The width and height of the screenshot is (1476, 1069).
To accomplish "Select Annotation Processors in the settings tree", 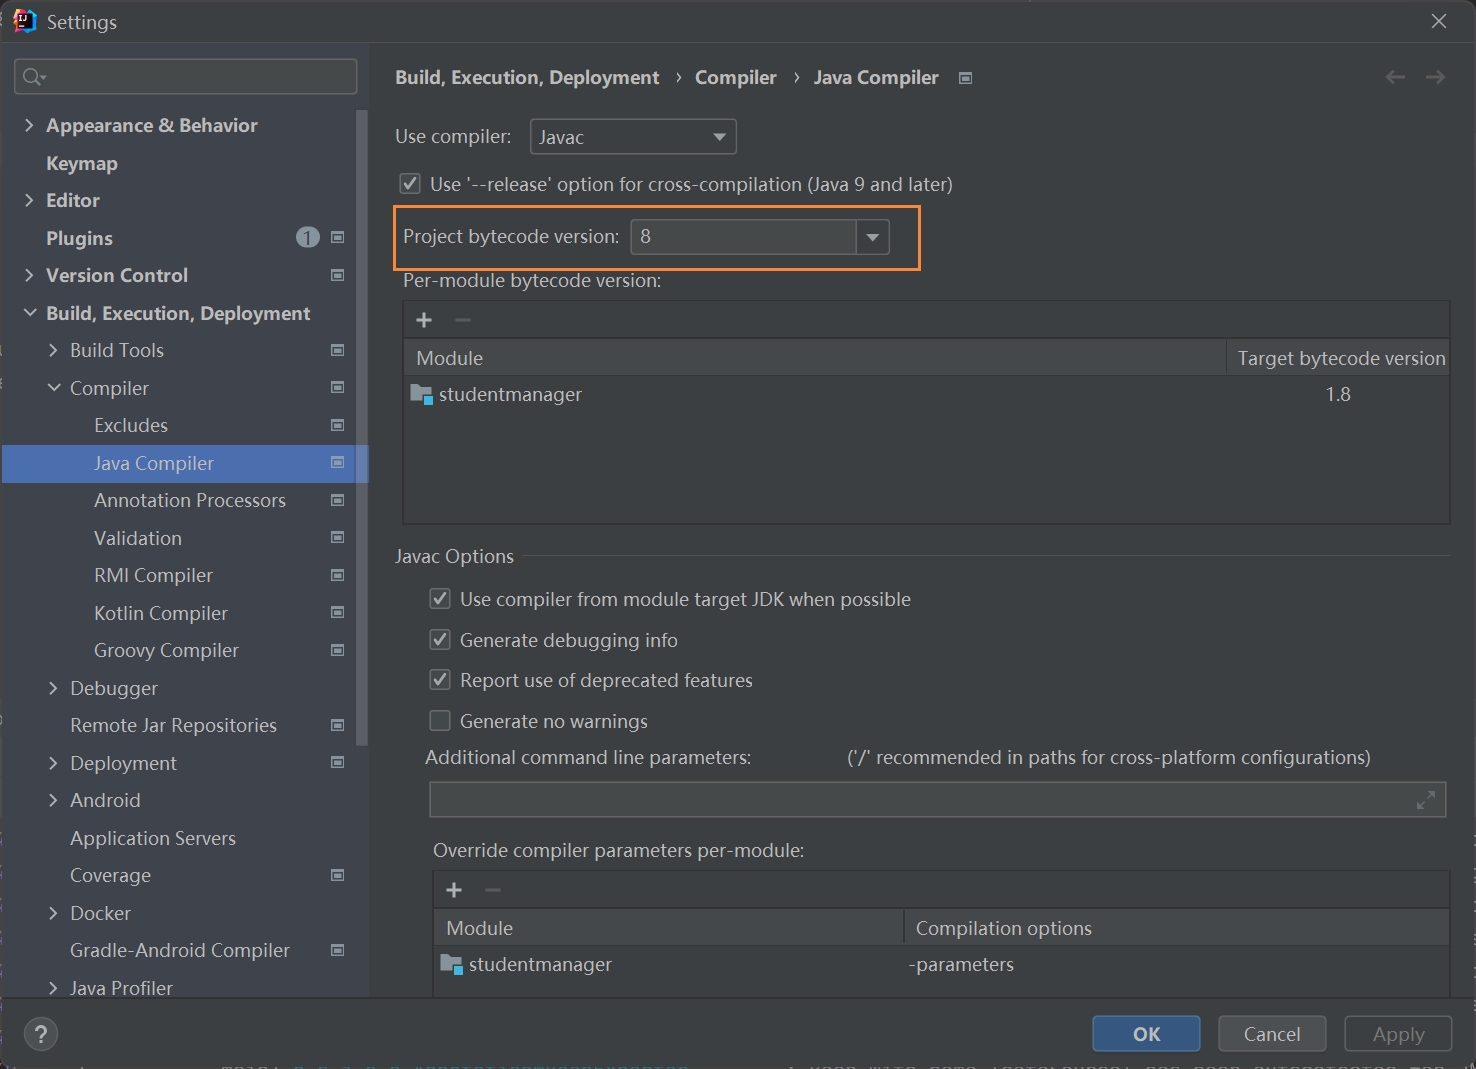I will 190,500.
